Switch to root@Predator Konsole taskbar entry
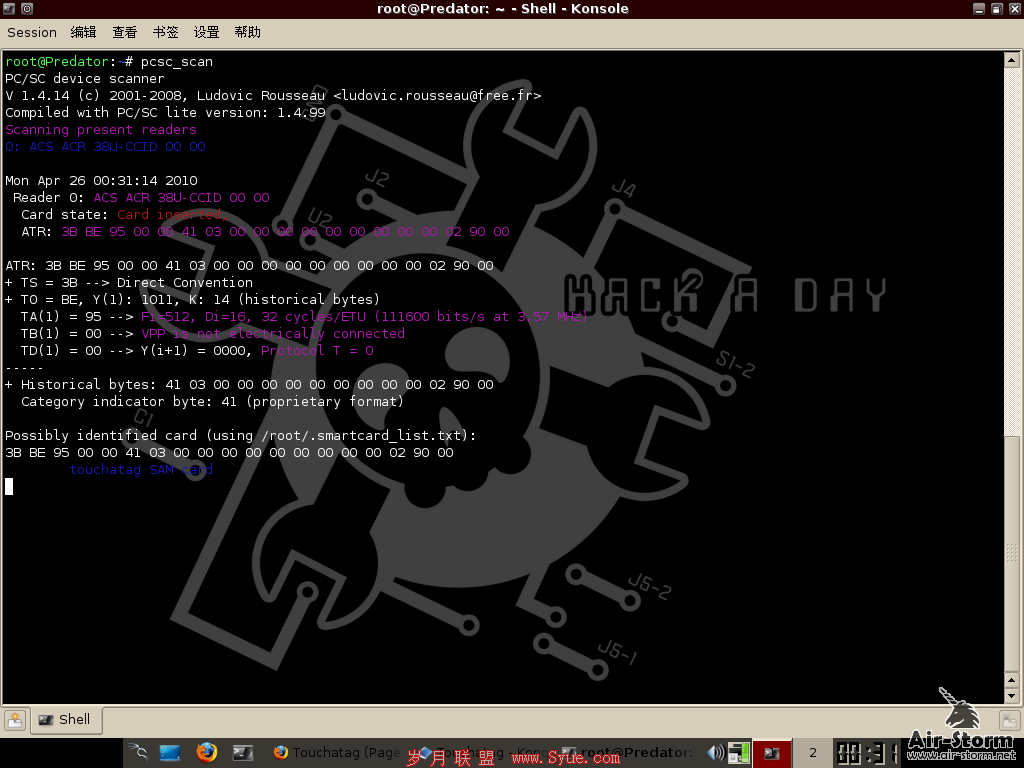This screenshot has width=1024, height=768. click(627, 752)
